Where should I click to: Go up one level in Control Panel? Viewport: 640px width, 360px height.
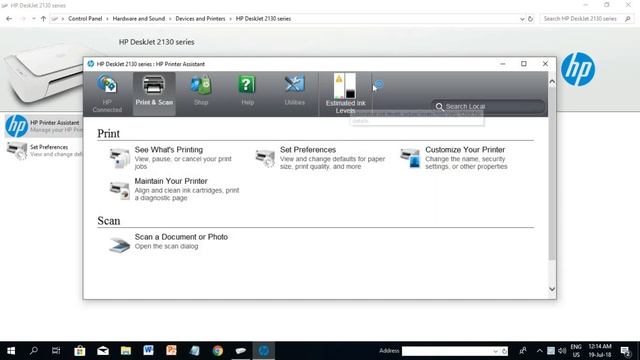point(43,19)
